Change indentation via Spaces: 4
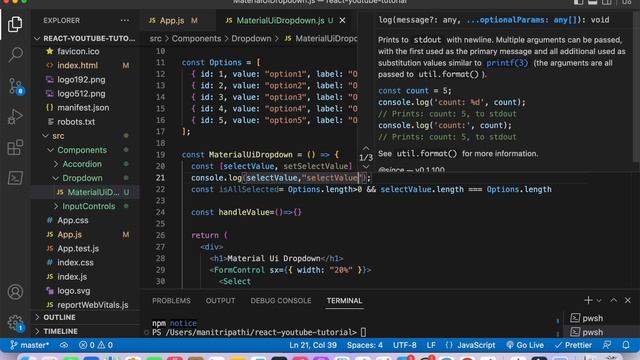 [x=364, y=345]
